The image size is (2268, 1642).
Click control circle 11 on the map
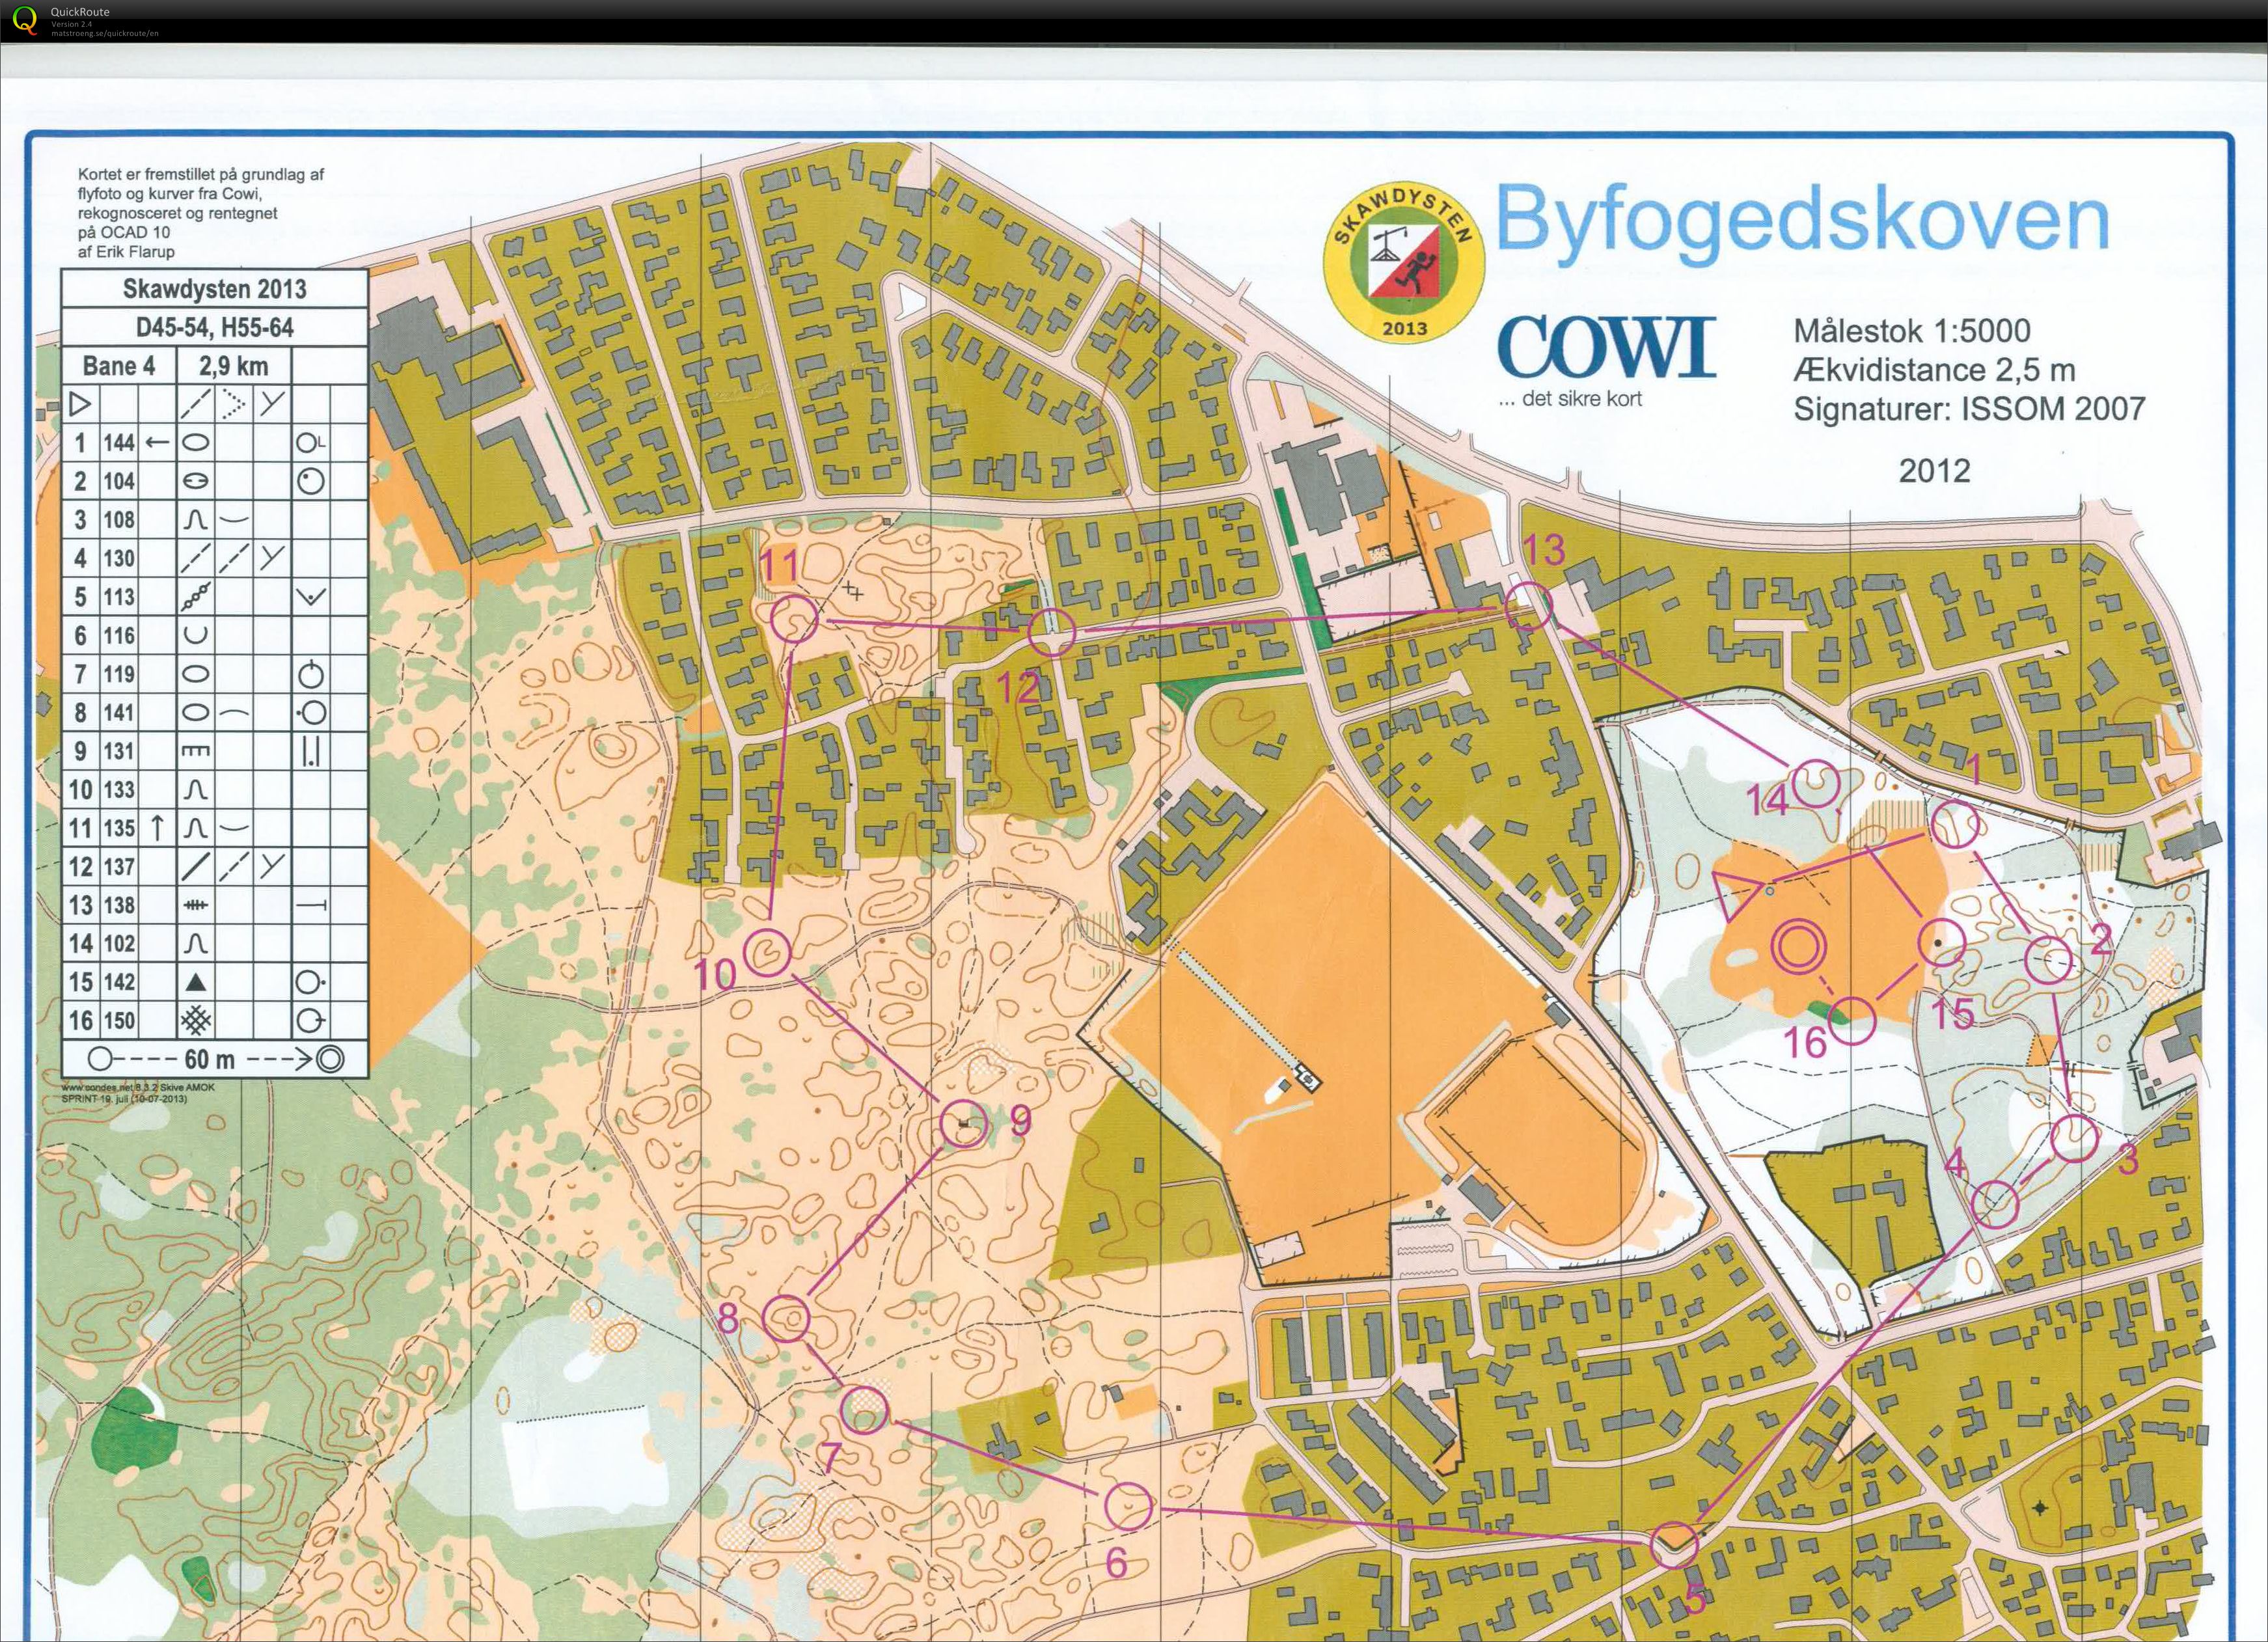click(x=796, y=620)
